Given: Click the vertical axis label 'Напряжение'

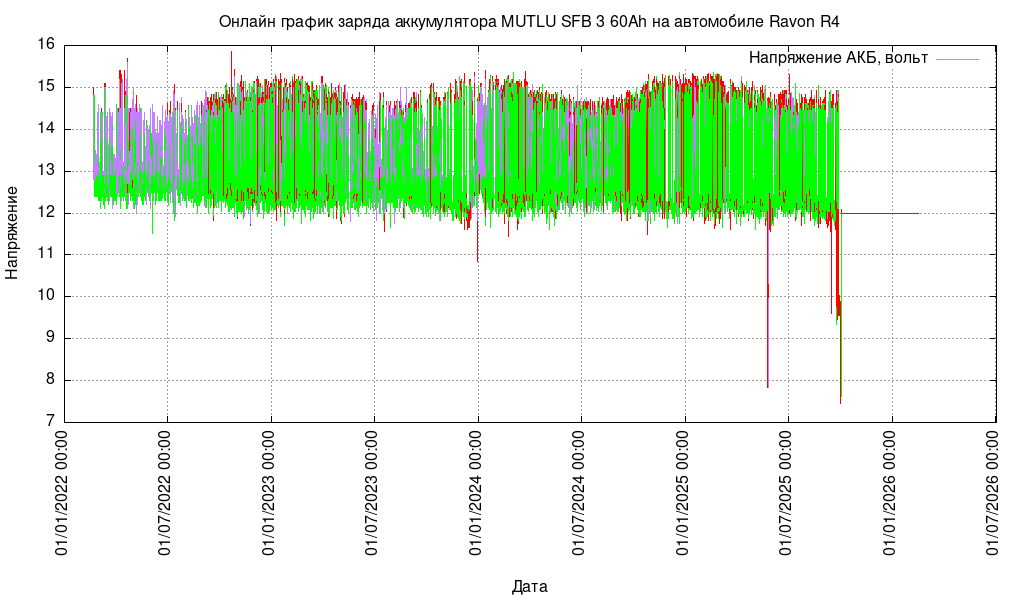Looking at the screenshot, I should click(x=12, y=232).
